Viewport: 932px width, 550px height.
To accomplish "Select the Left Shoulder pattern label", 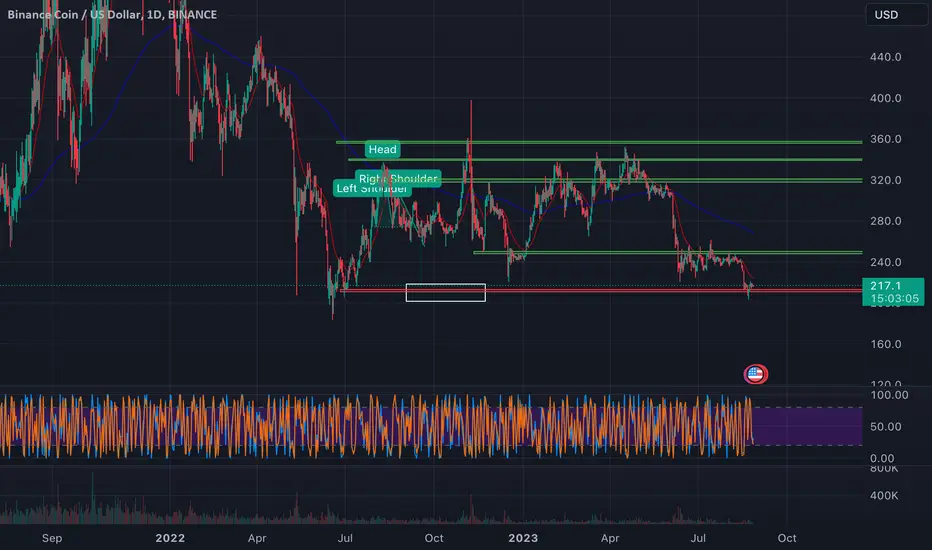I will [372, 188].
